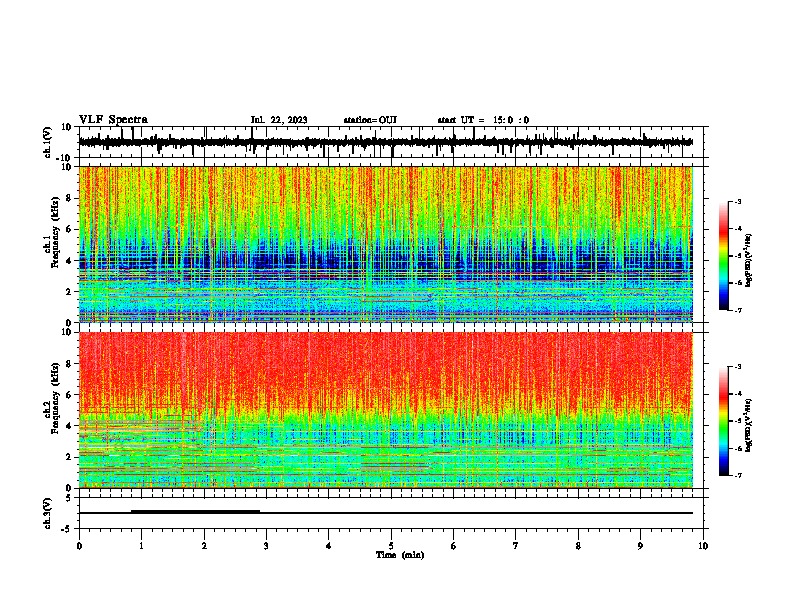
Task: Click the ch.1 spectrogram color scale bar
Action: pos(724,256)
